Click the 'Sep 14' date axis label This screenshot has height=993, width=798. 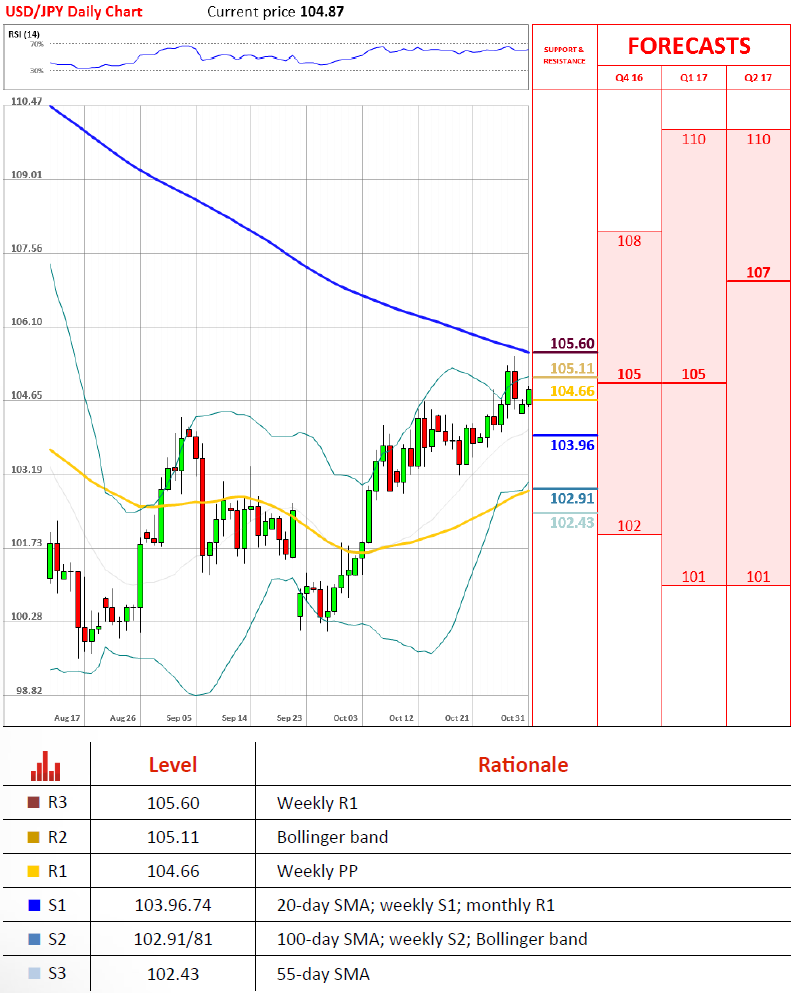coord(234,718)
